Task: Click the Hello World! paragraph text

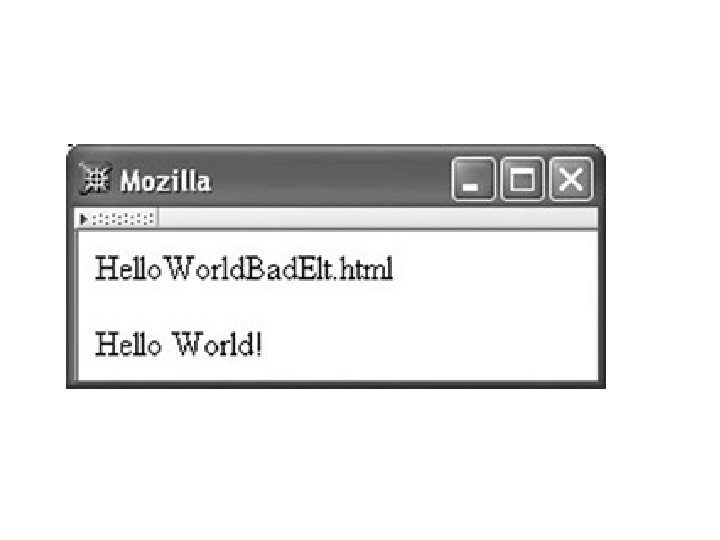Action: (x=179, y=344)
